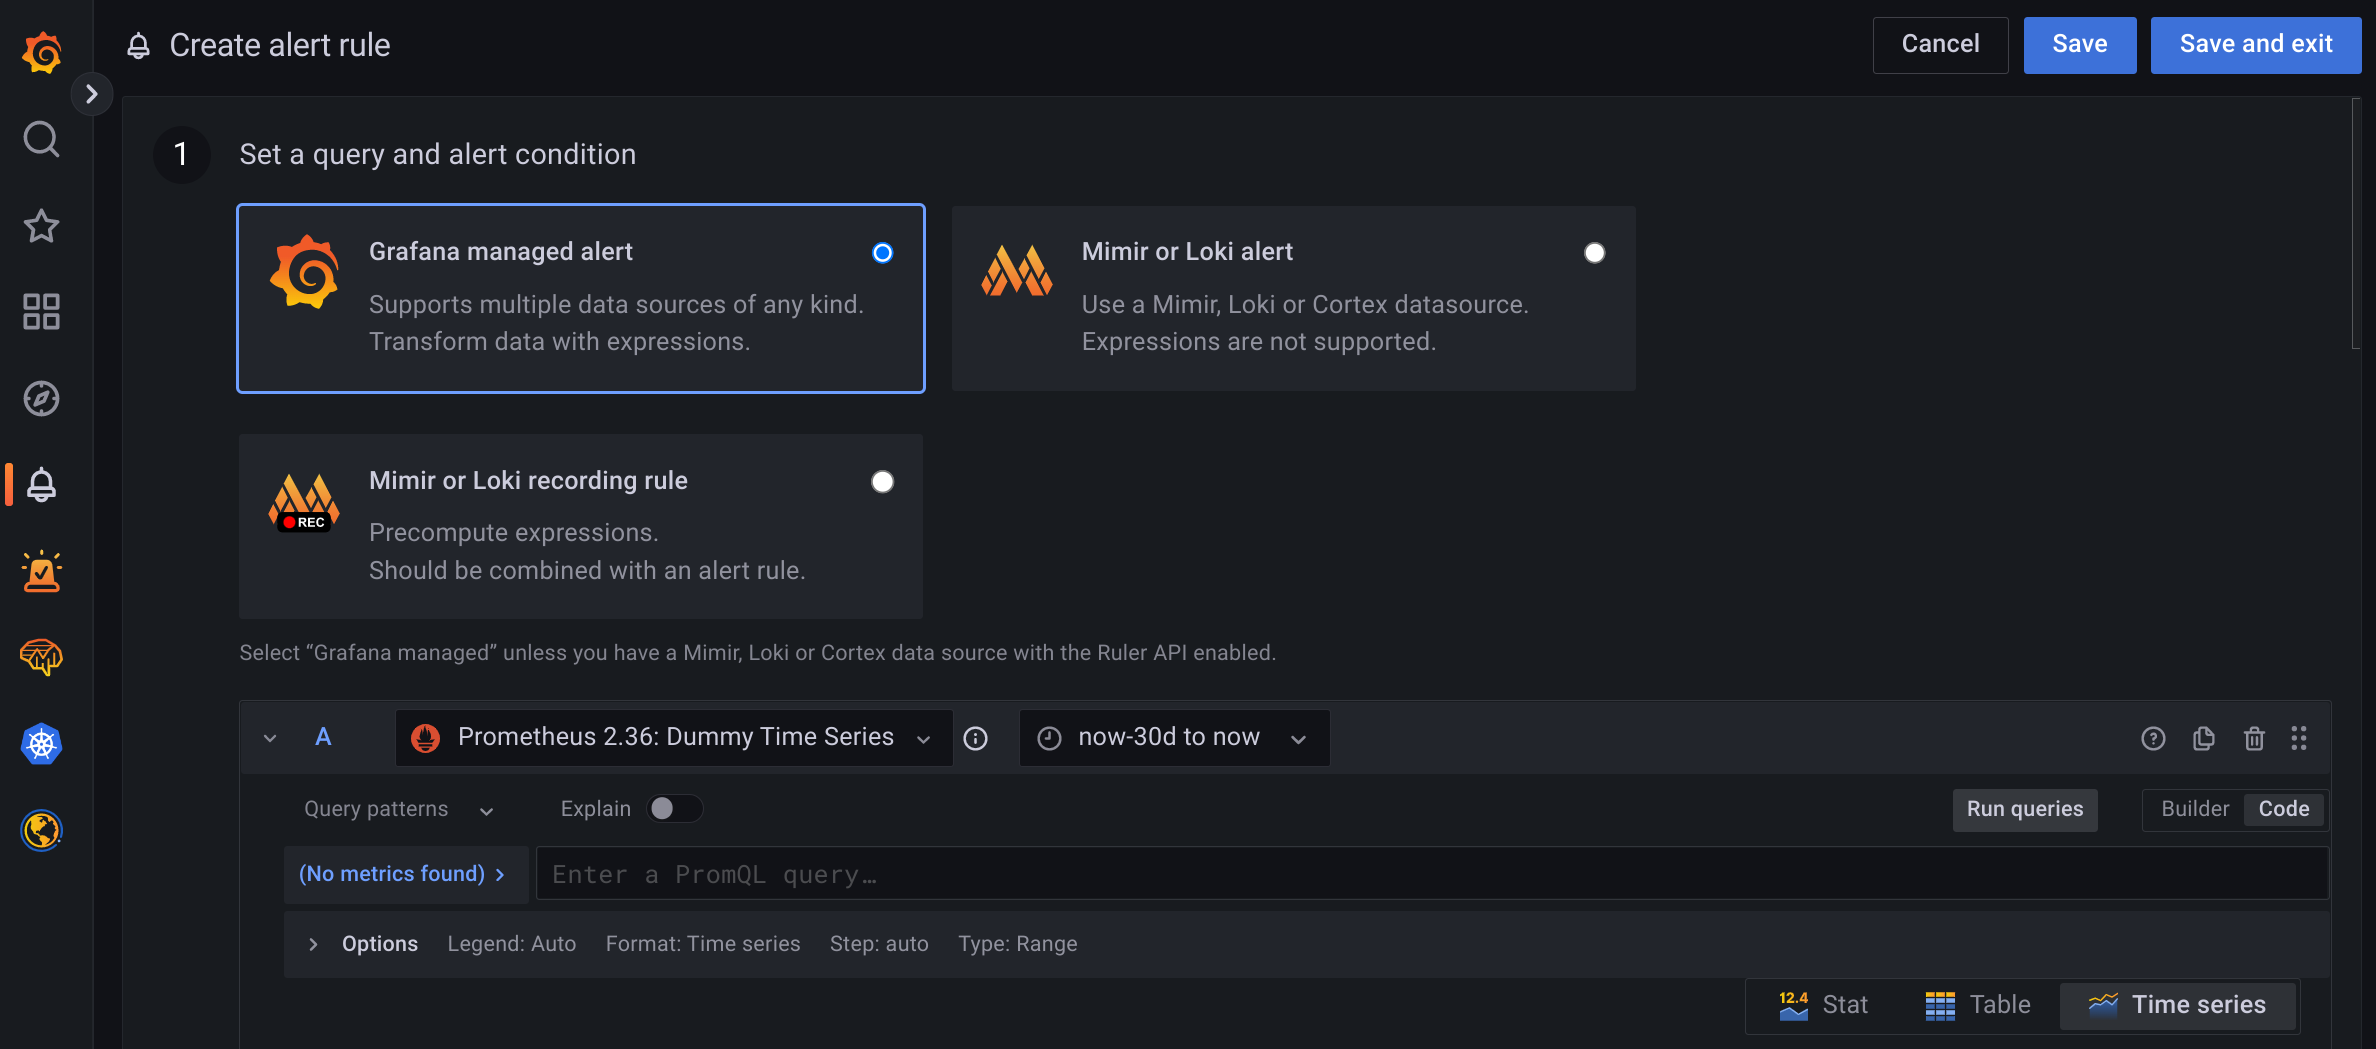This screenshot has height=1049, width=2376.
Task: Select Mimir or Loki recording rule radio
Action: (x=882, y=482)
